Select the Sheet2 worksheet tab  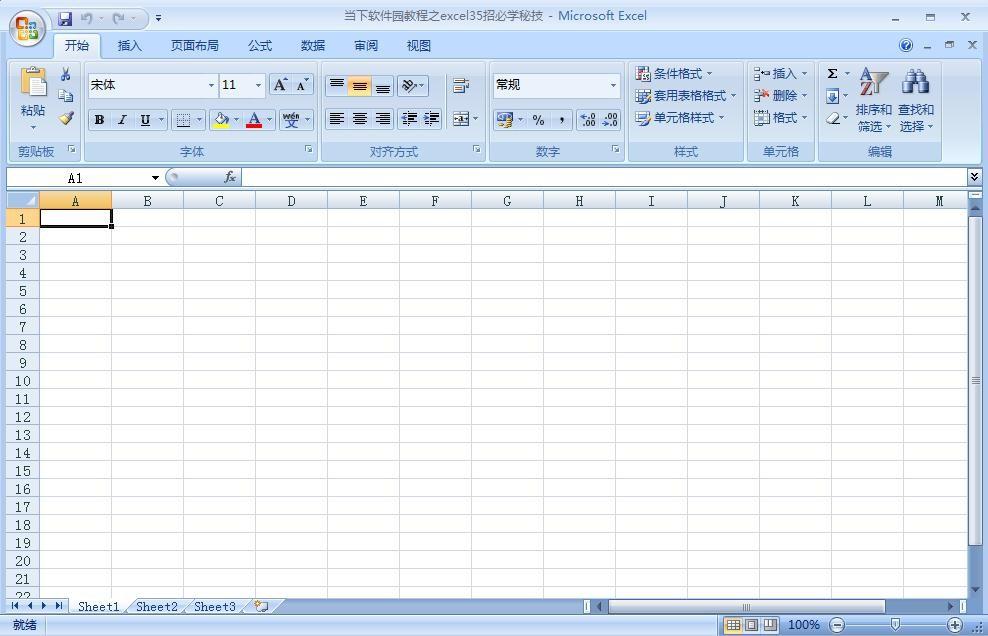coord(157,606)
